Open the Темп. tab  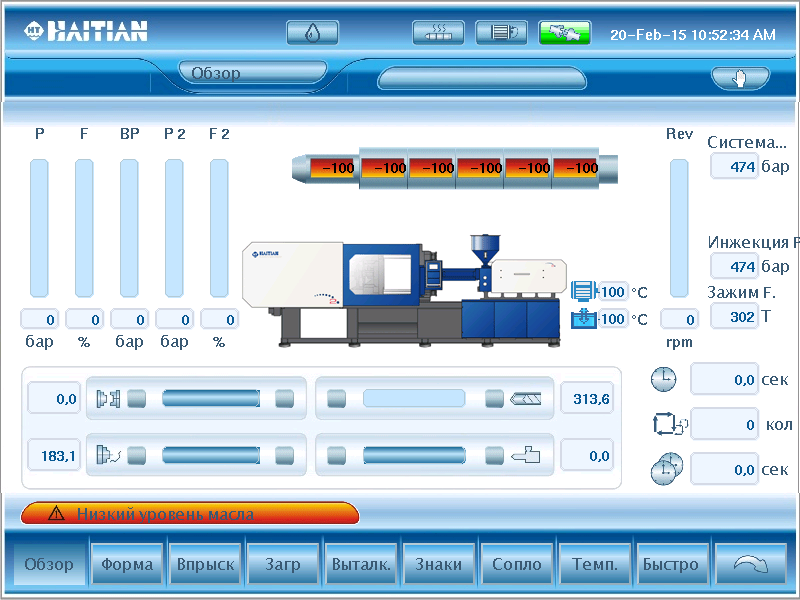tap(594, 564)
